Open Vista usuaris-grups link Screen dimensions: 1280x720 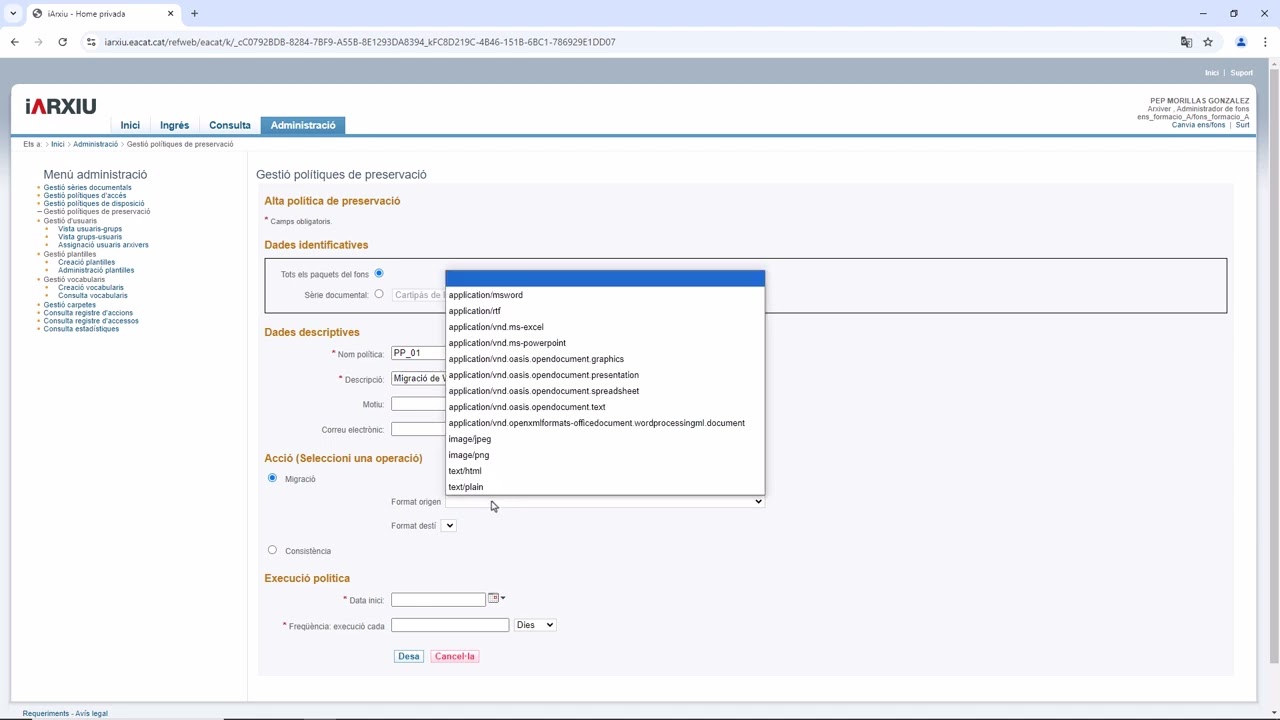coord(90,229)
